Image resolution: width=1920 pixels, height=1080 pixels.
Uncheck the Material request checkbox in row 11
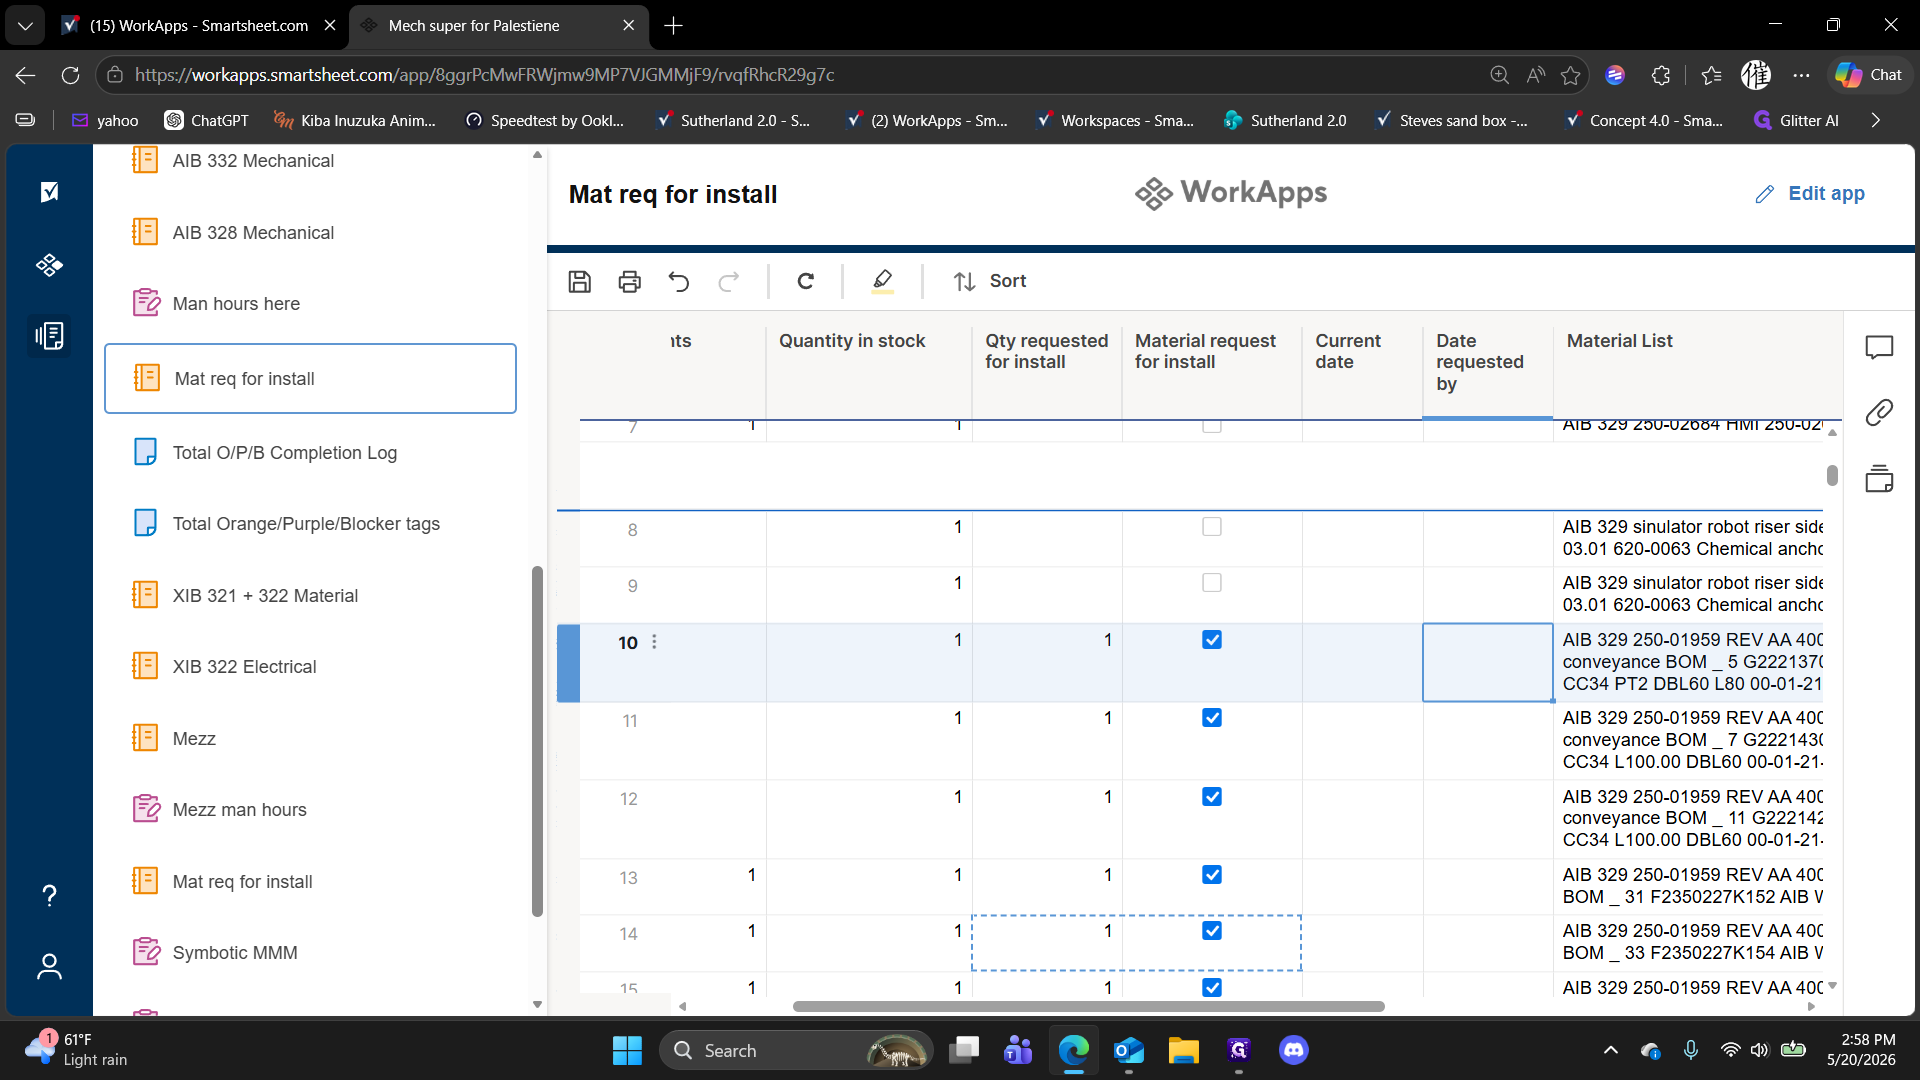click(1211, 718)
